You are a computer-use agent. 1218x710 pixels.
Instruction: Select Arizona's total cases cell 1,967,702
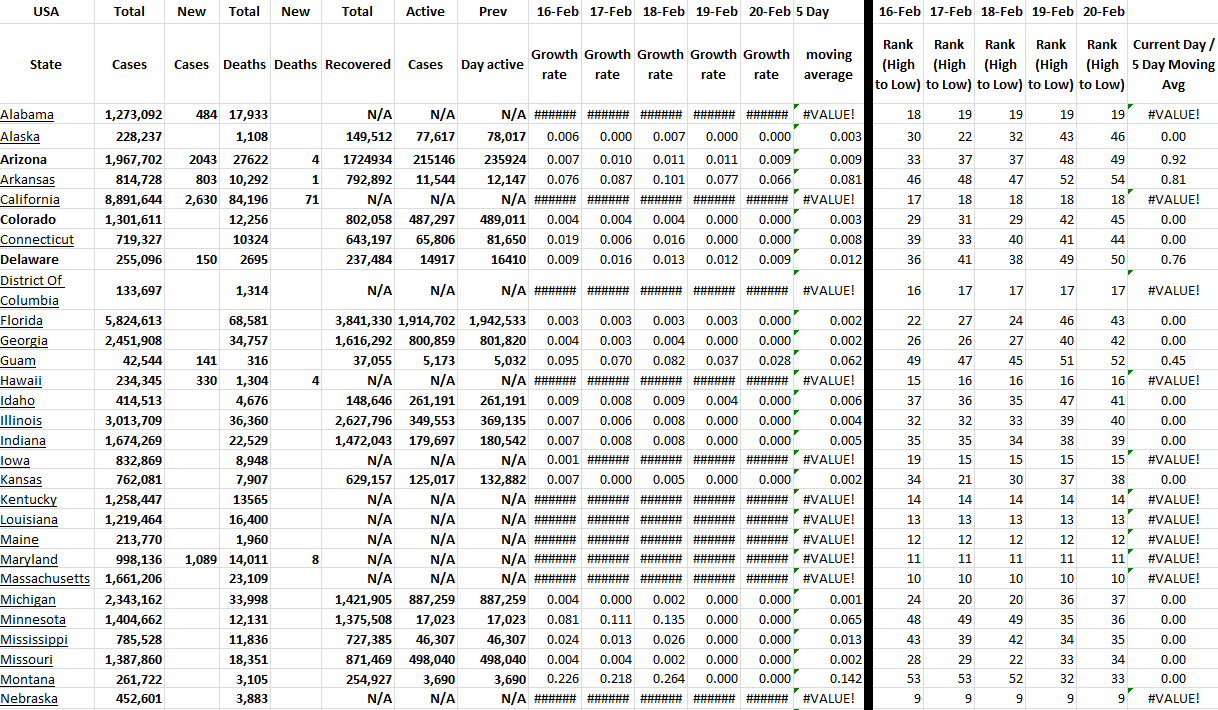133,159
